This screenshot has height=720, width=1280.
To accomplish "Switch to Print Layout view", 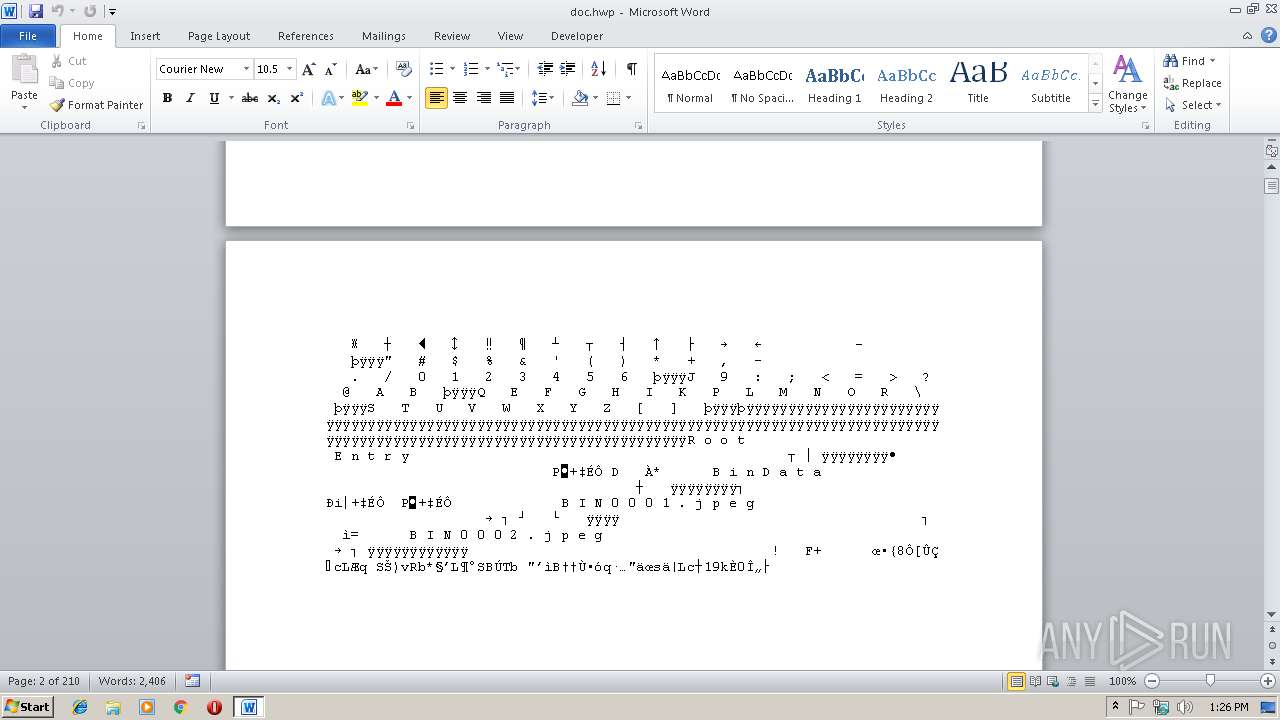I will [1016, 681].
